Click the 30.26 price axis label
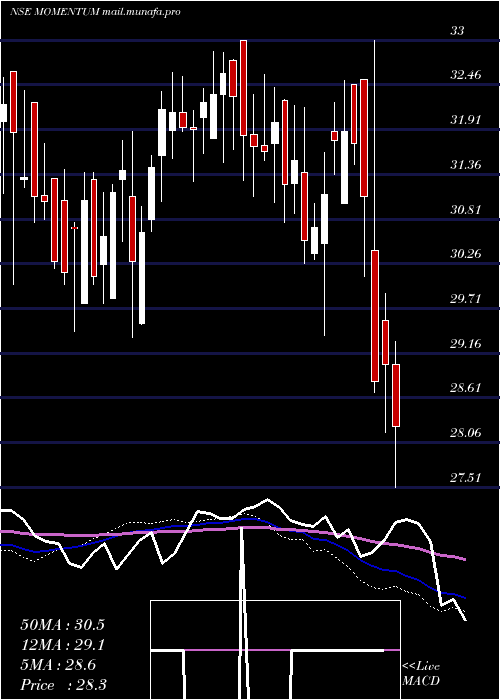The height and width of the screenshot is (700, 500). pyautogui.click(x=466, y=254)
